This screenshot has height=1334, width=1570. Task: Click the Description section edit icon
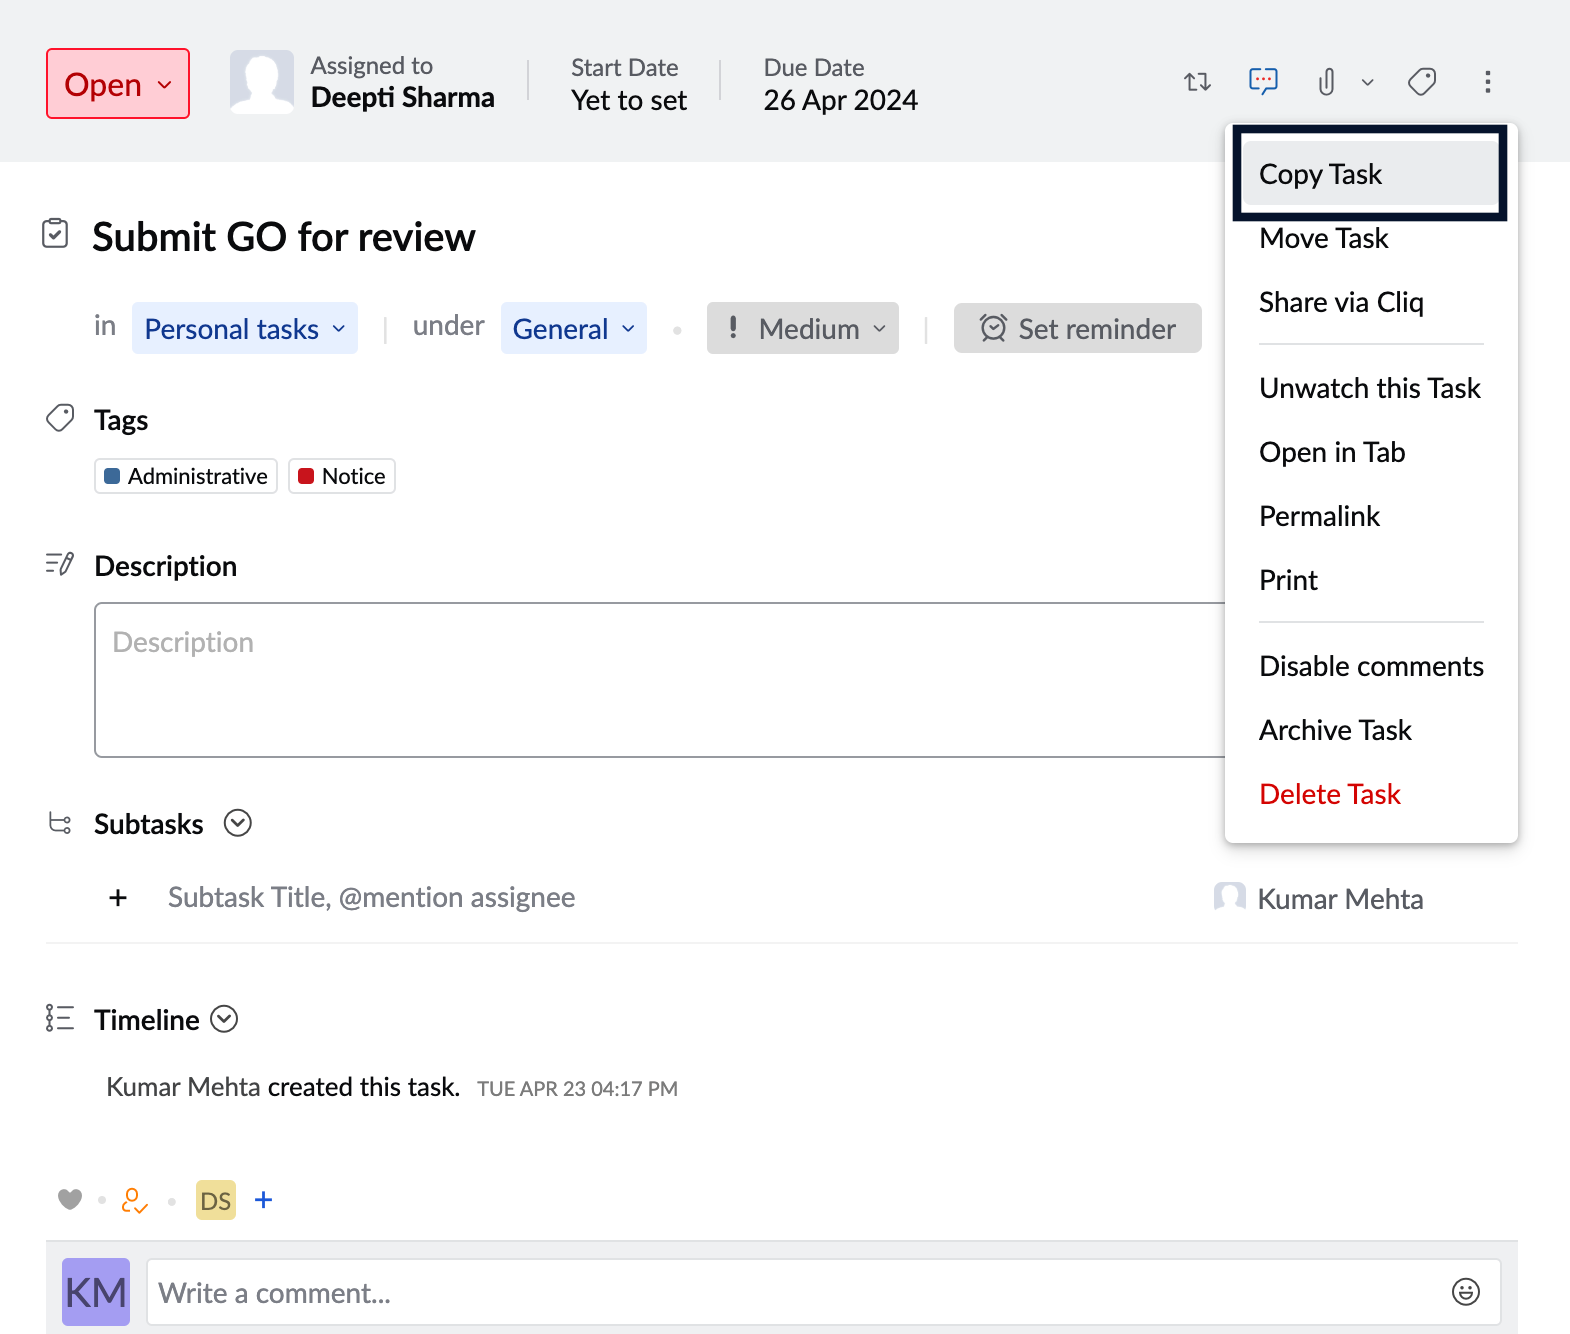(x=59, y=564)
